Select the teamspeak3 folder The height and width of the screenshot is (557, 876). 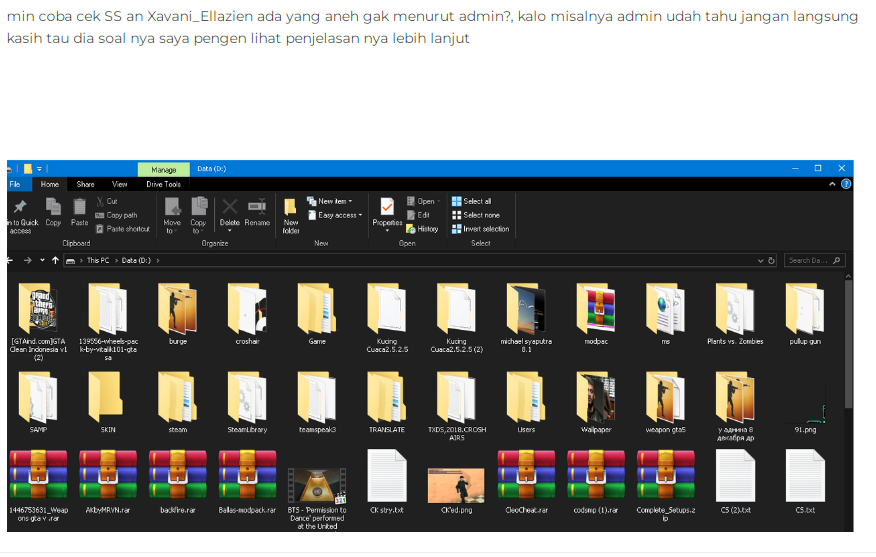317,402
